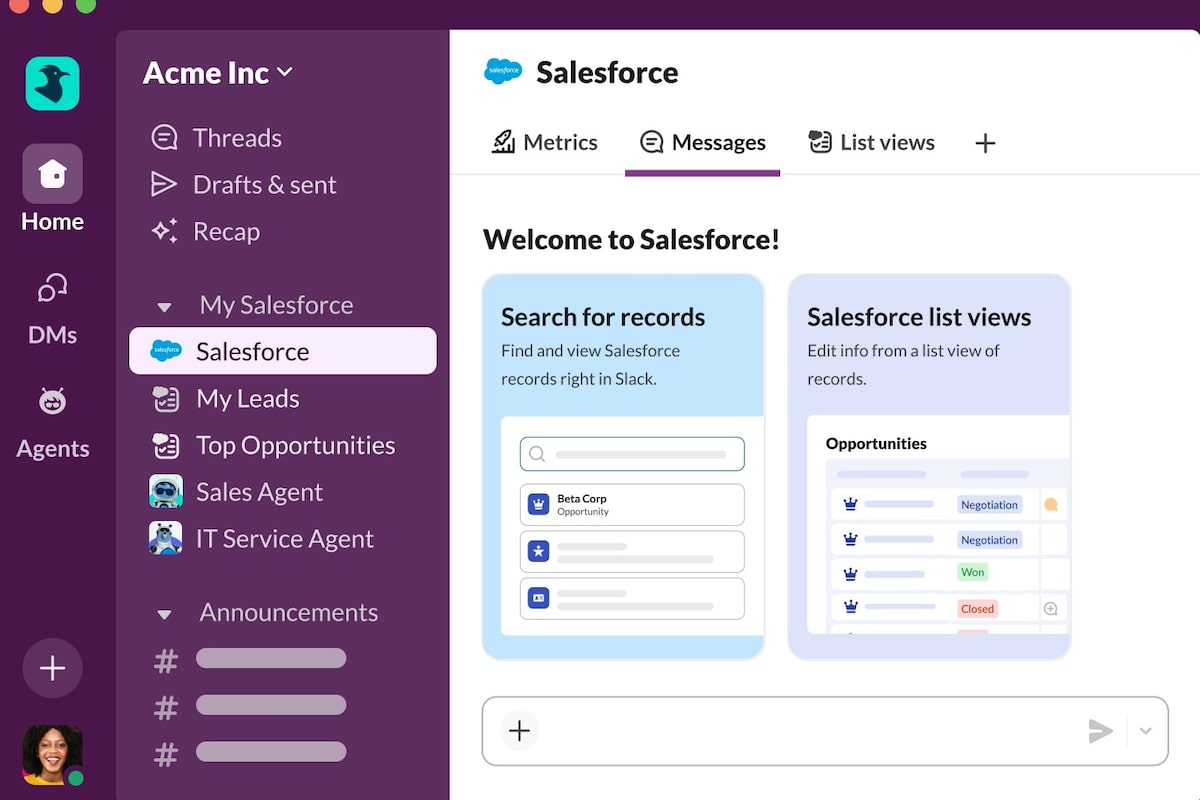Open the Recap view

coord(226,232)
